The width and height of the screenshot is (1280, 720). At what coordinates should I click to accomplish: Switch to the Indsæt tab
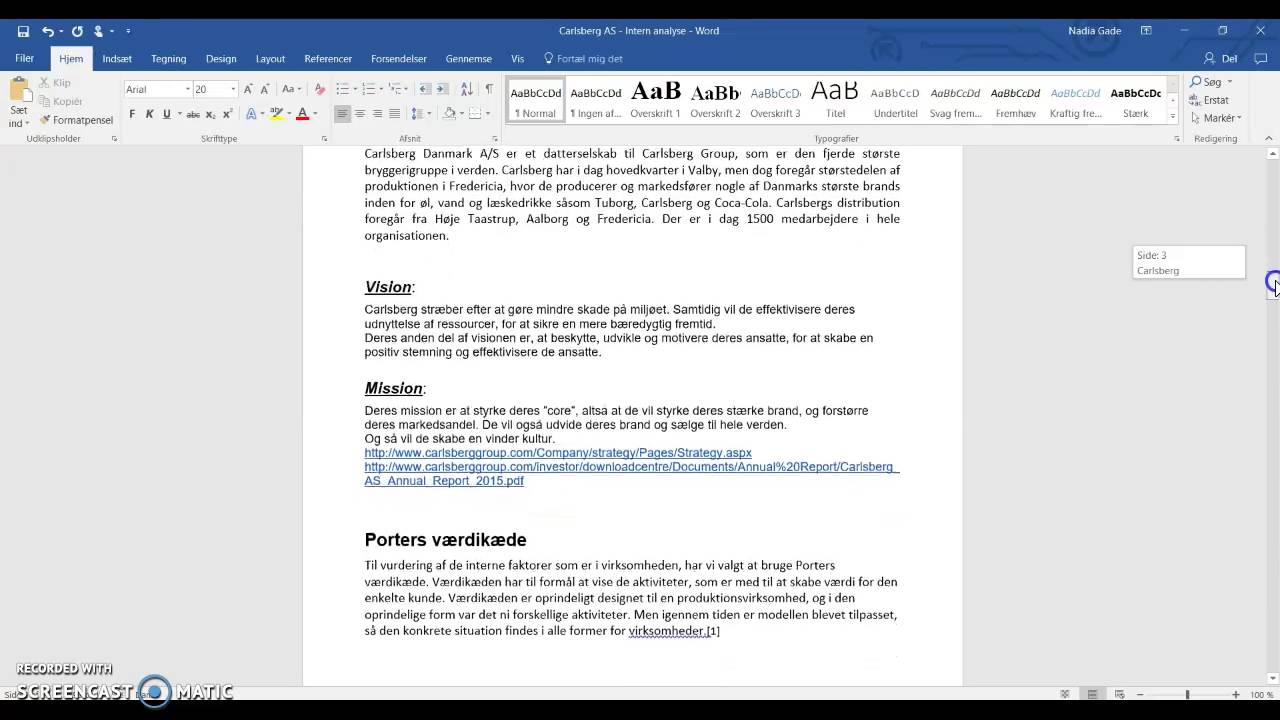pyautogui.click(x=117, y=59)
